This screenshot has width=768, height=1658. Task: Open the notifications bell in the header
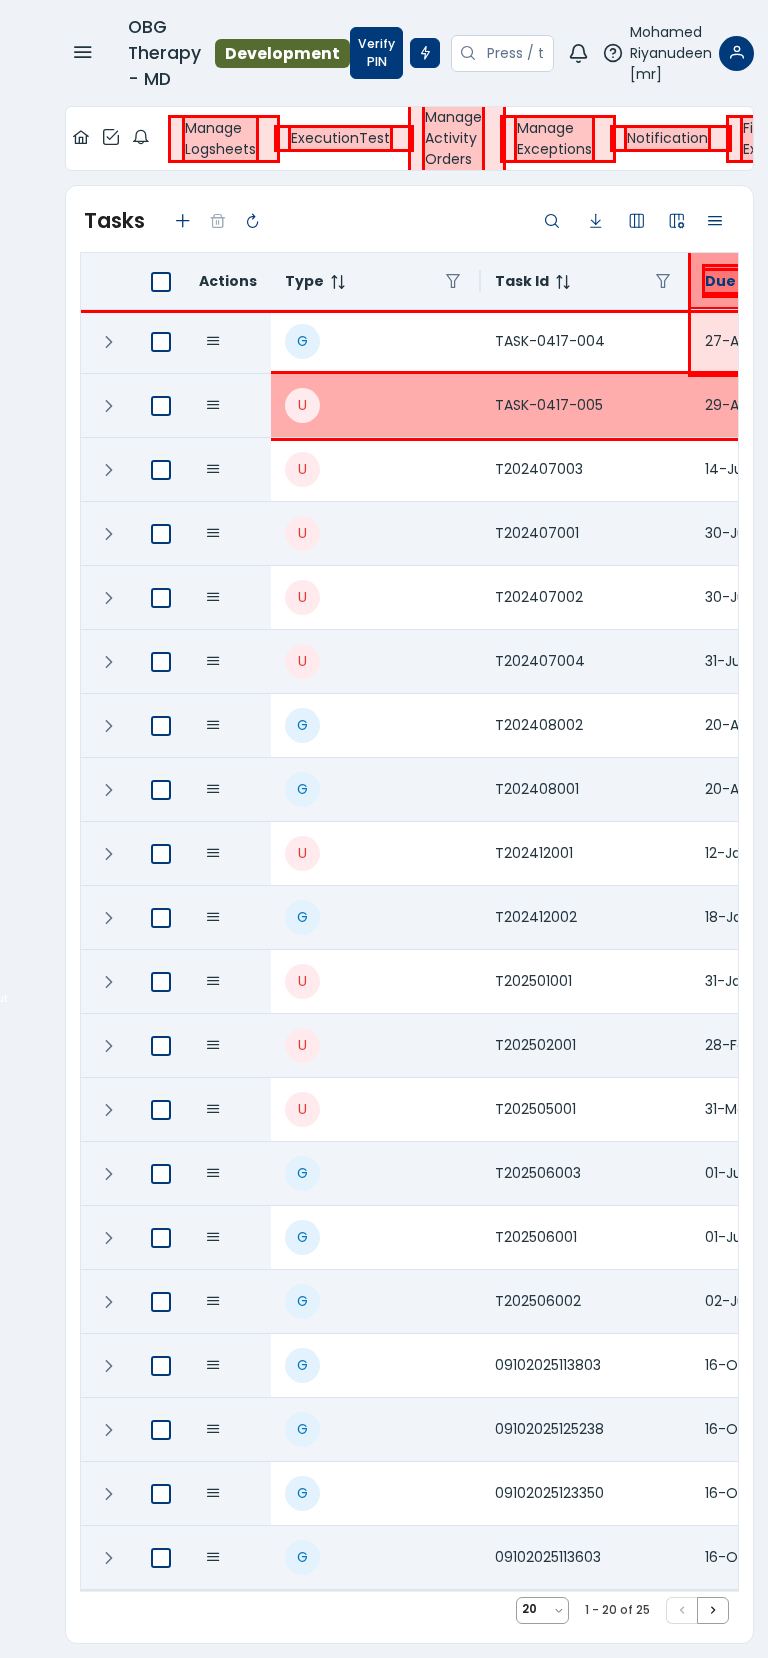click(x=578, y=53)
